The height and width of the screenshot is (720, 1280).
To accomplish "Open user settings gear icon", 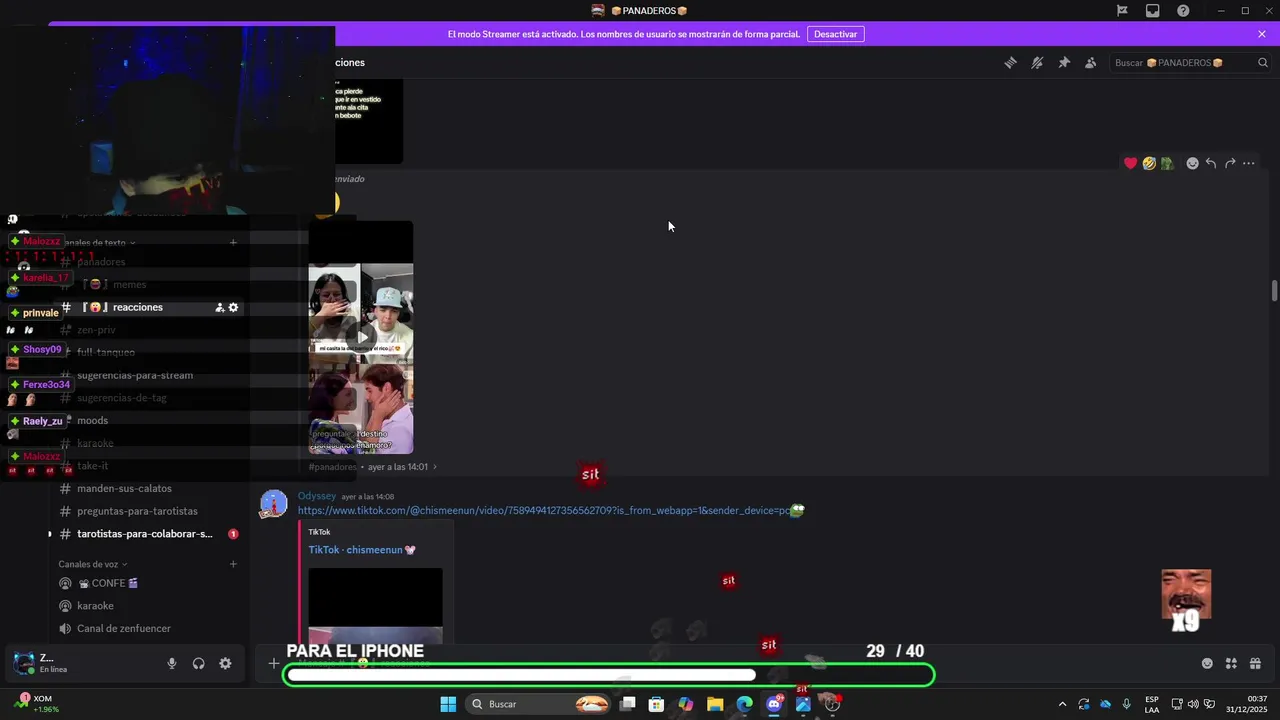I will 225,663.
